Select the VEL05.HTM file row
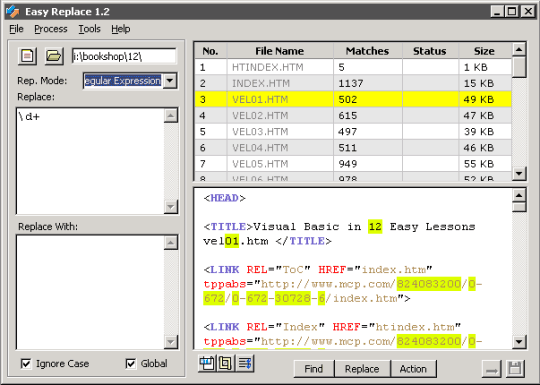The width and height of the screenshot is (540, 385). point(353,164)
